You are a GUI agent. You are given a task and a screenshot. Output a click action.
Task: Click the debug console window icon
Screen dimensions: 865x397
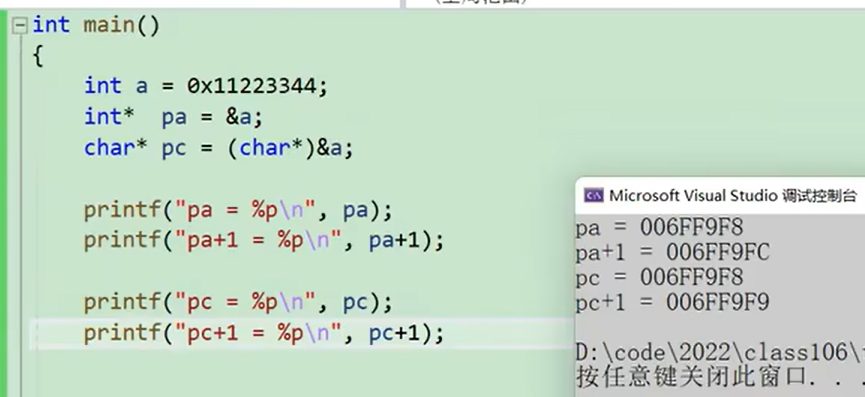594,195
